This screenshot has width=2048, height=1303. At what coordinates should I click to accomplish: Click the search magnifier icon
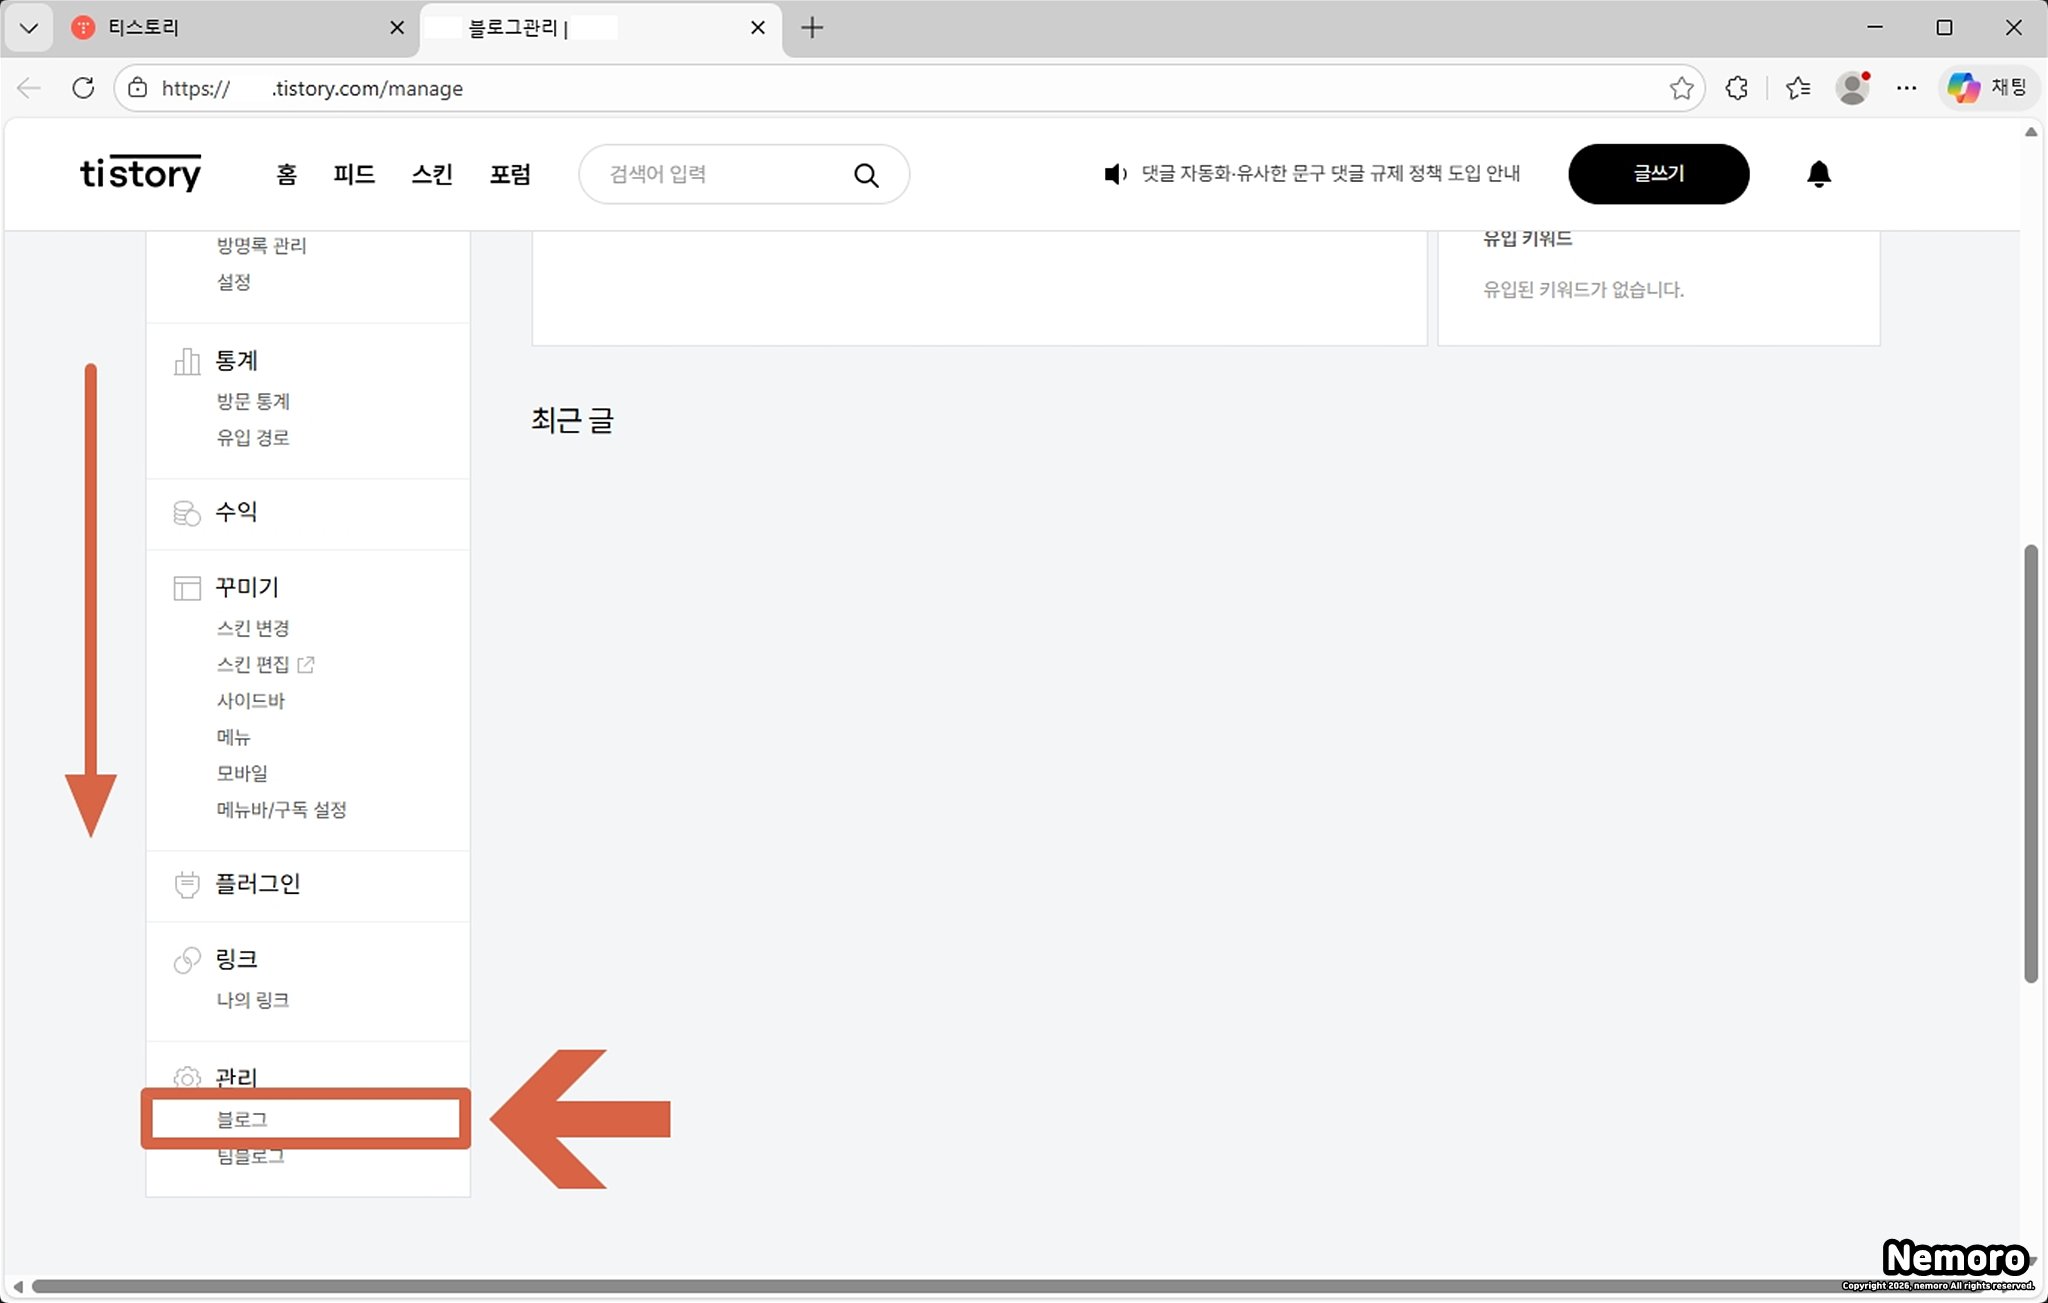pyautogui.click(x=866, y=175)
